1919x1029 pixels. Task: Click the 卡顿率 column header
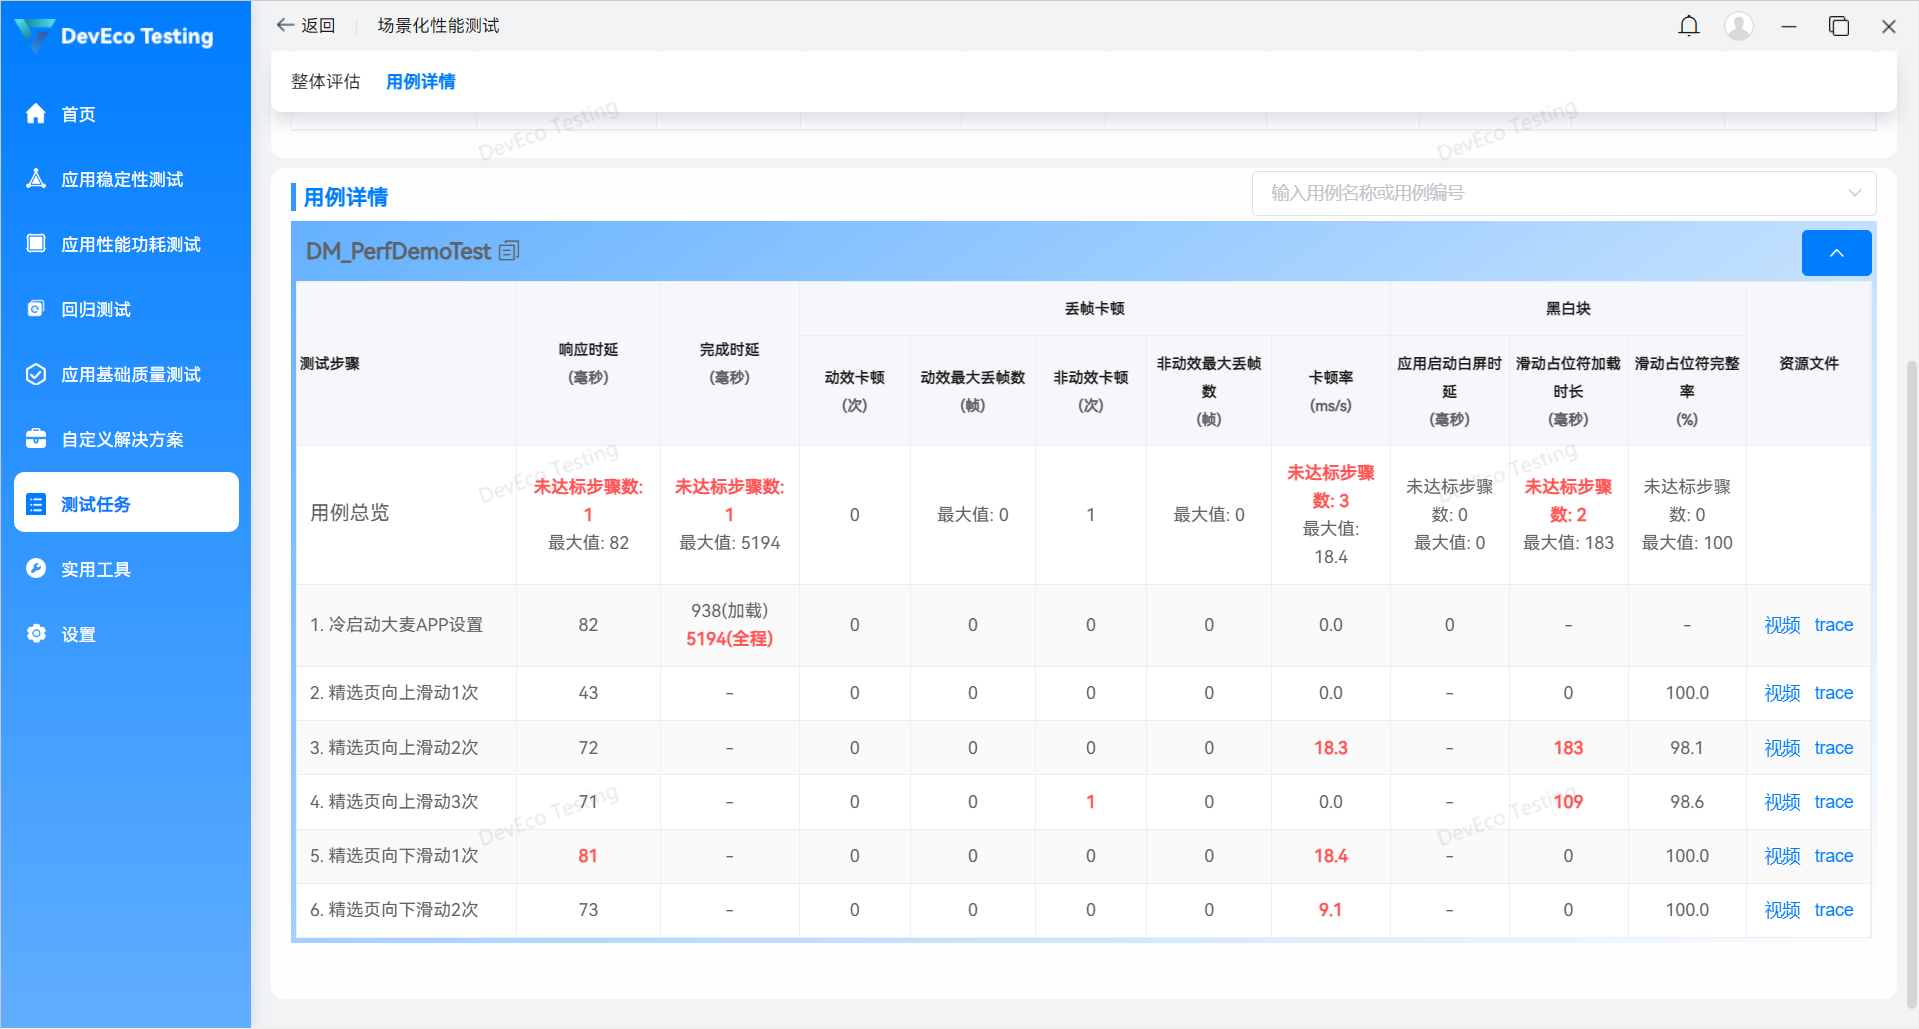[1331, 391]
